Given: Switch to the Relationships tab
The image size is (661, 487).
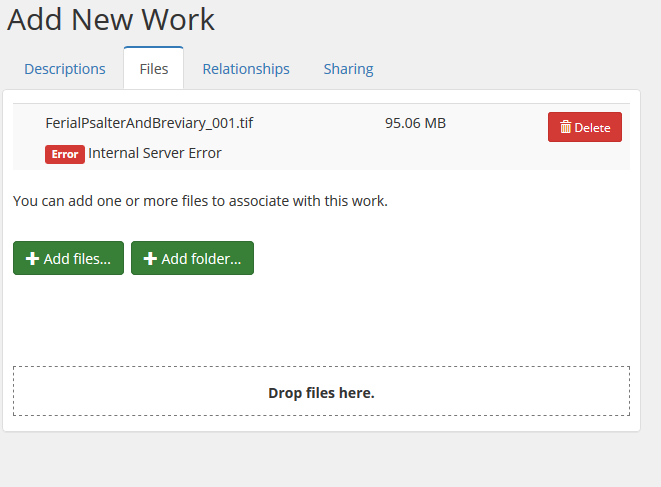Looking at the screenshot, I should click(x=246, y=69).
